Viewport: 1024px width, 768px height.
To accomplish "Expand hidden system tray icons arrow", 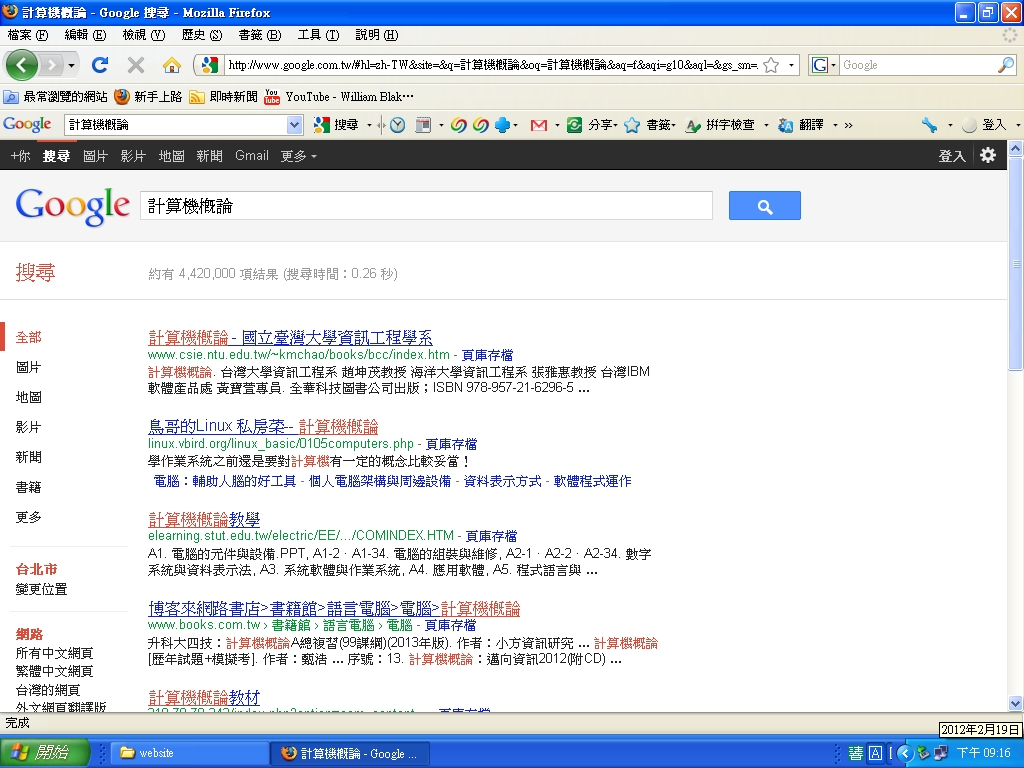I will (904, 753).
